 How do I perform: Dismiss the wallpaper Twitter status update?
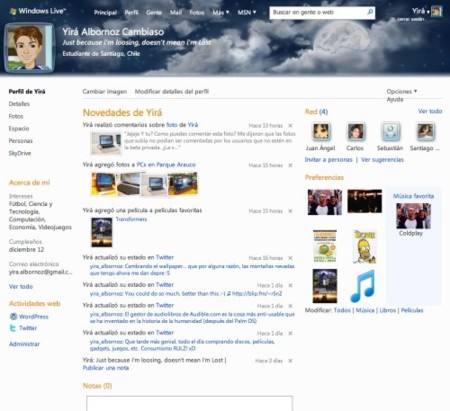290,258
